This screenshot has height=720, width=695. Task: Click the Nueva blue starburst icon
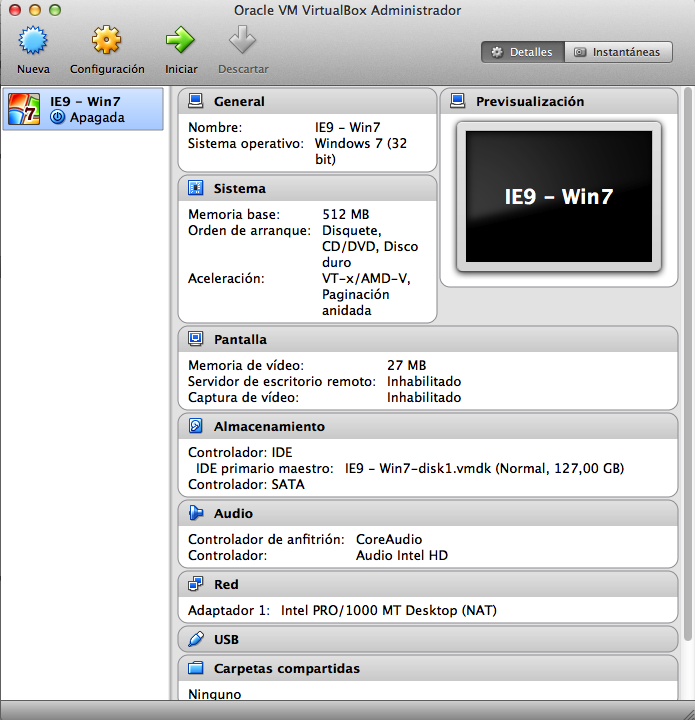pos(33,40)
